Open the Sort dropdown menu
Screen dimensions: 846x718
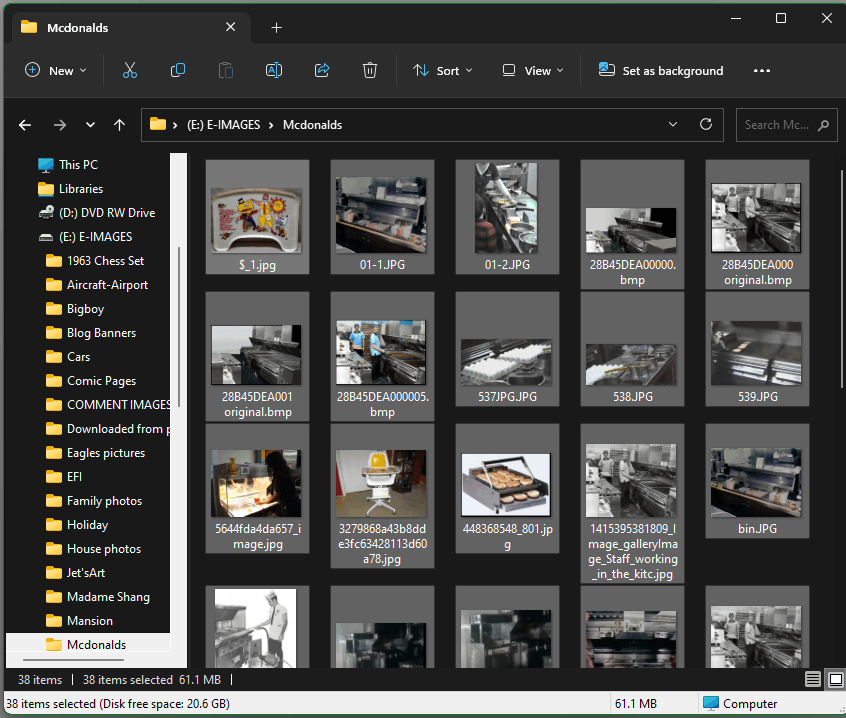tap(441, 71)
